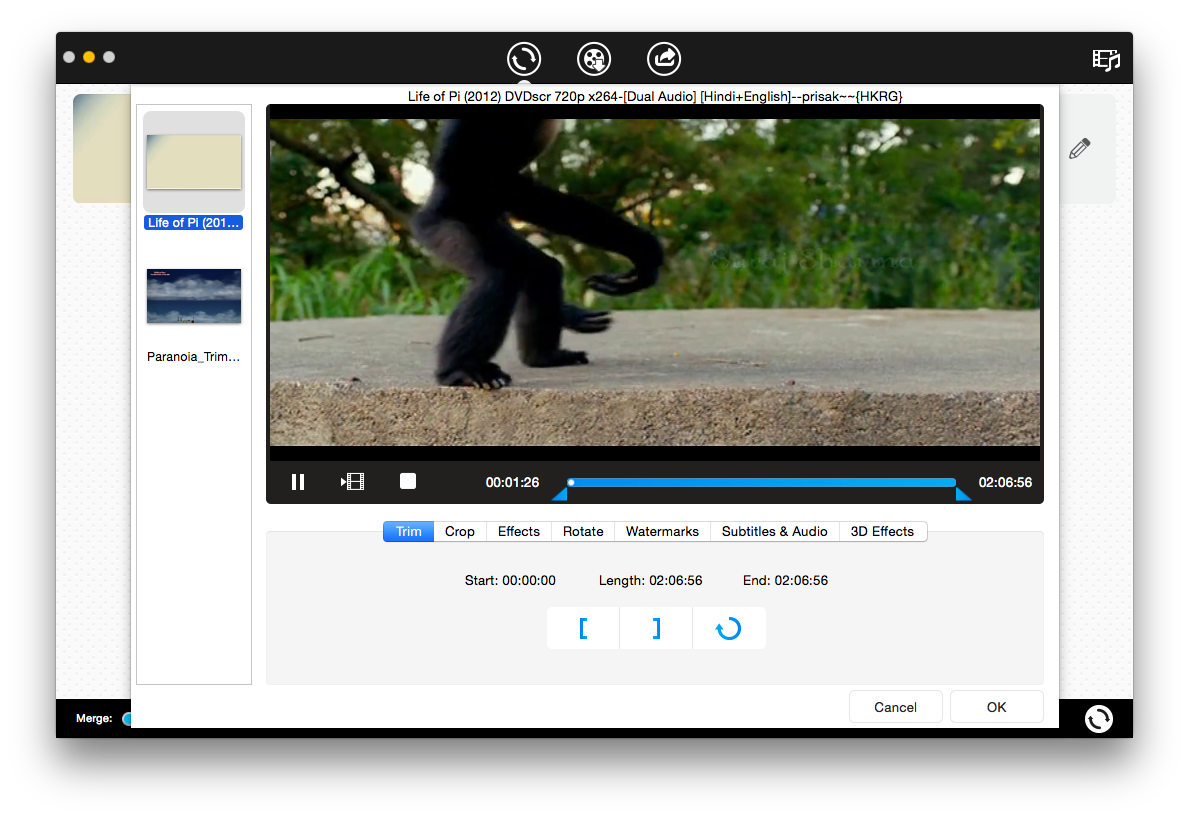Screen dimensions: 1189x818
Task: Go to the Watermarks tab
Action: [x=662, y=531]
